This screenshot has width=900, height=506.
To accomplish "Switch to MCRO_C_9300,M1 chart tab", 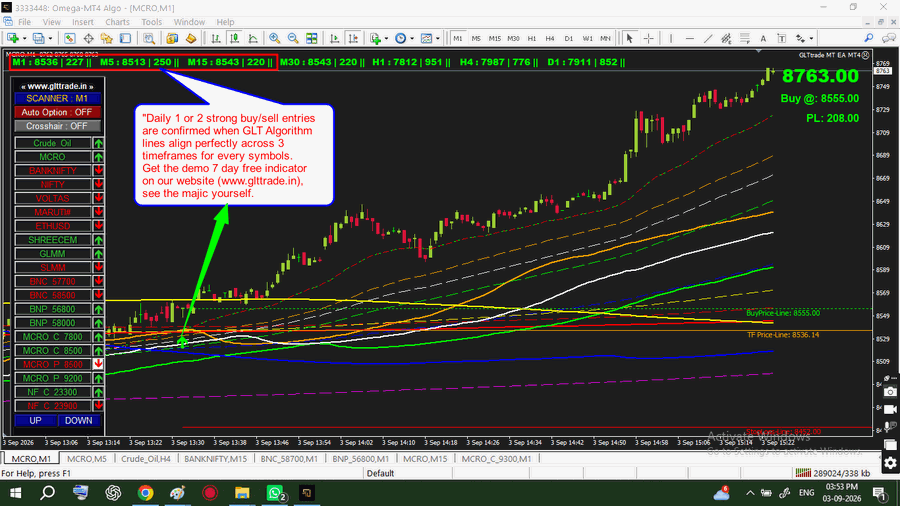I will [496, 459].
